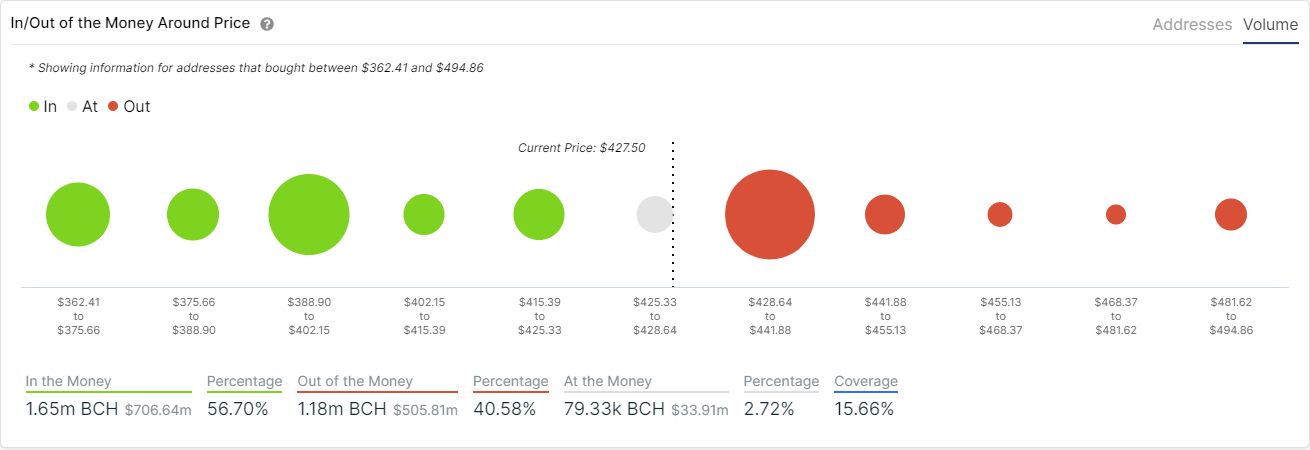Click the Coverage label
Screen dimensions: 1310x450
[x=866, y=381]
